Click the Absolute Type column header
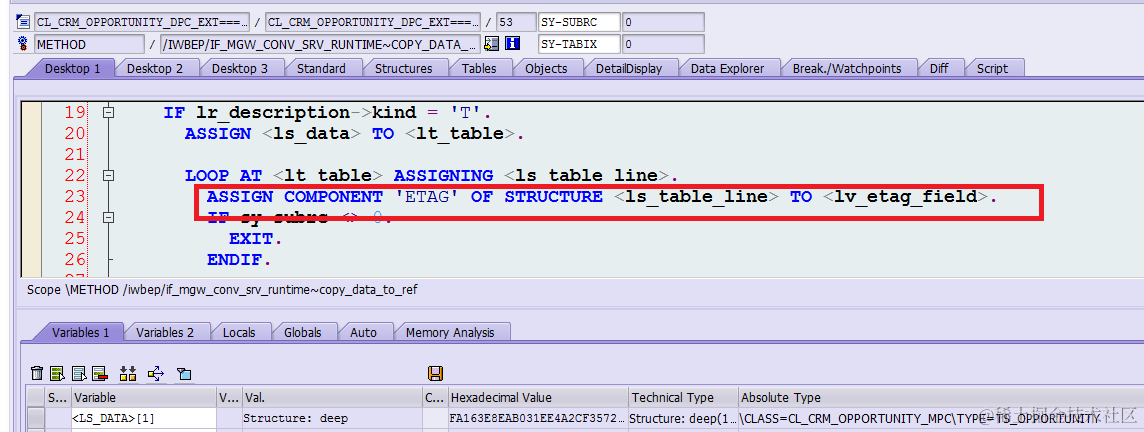Image resolution: width=1144 pixels, height=432 pixels. point(940,398)
